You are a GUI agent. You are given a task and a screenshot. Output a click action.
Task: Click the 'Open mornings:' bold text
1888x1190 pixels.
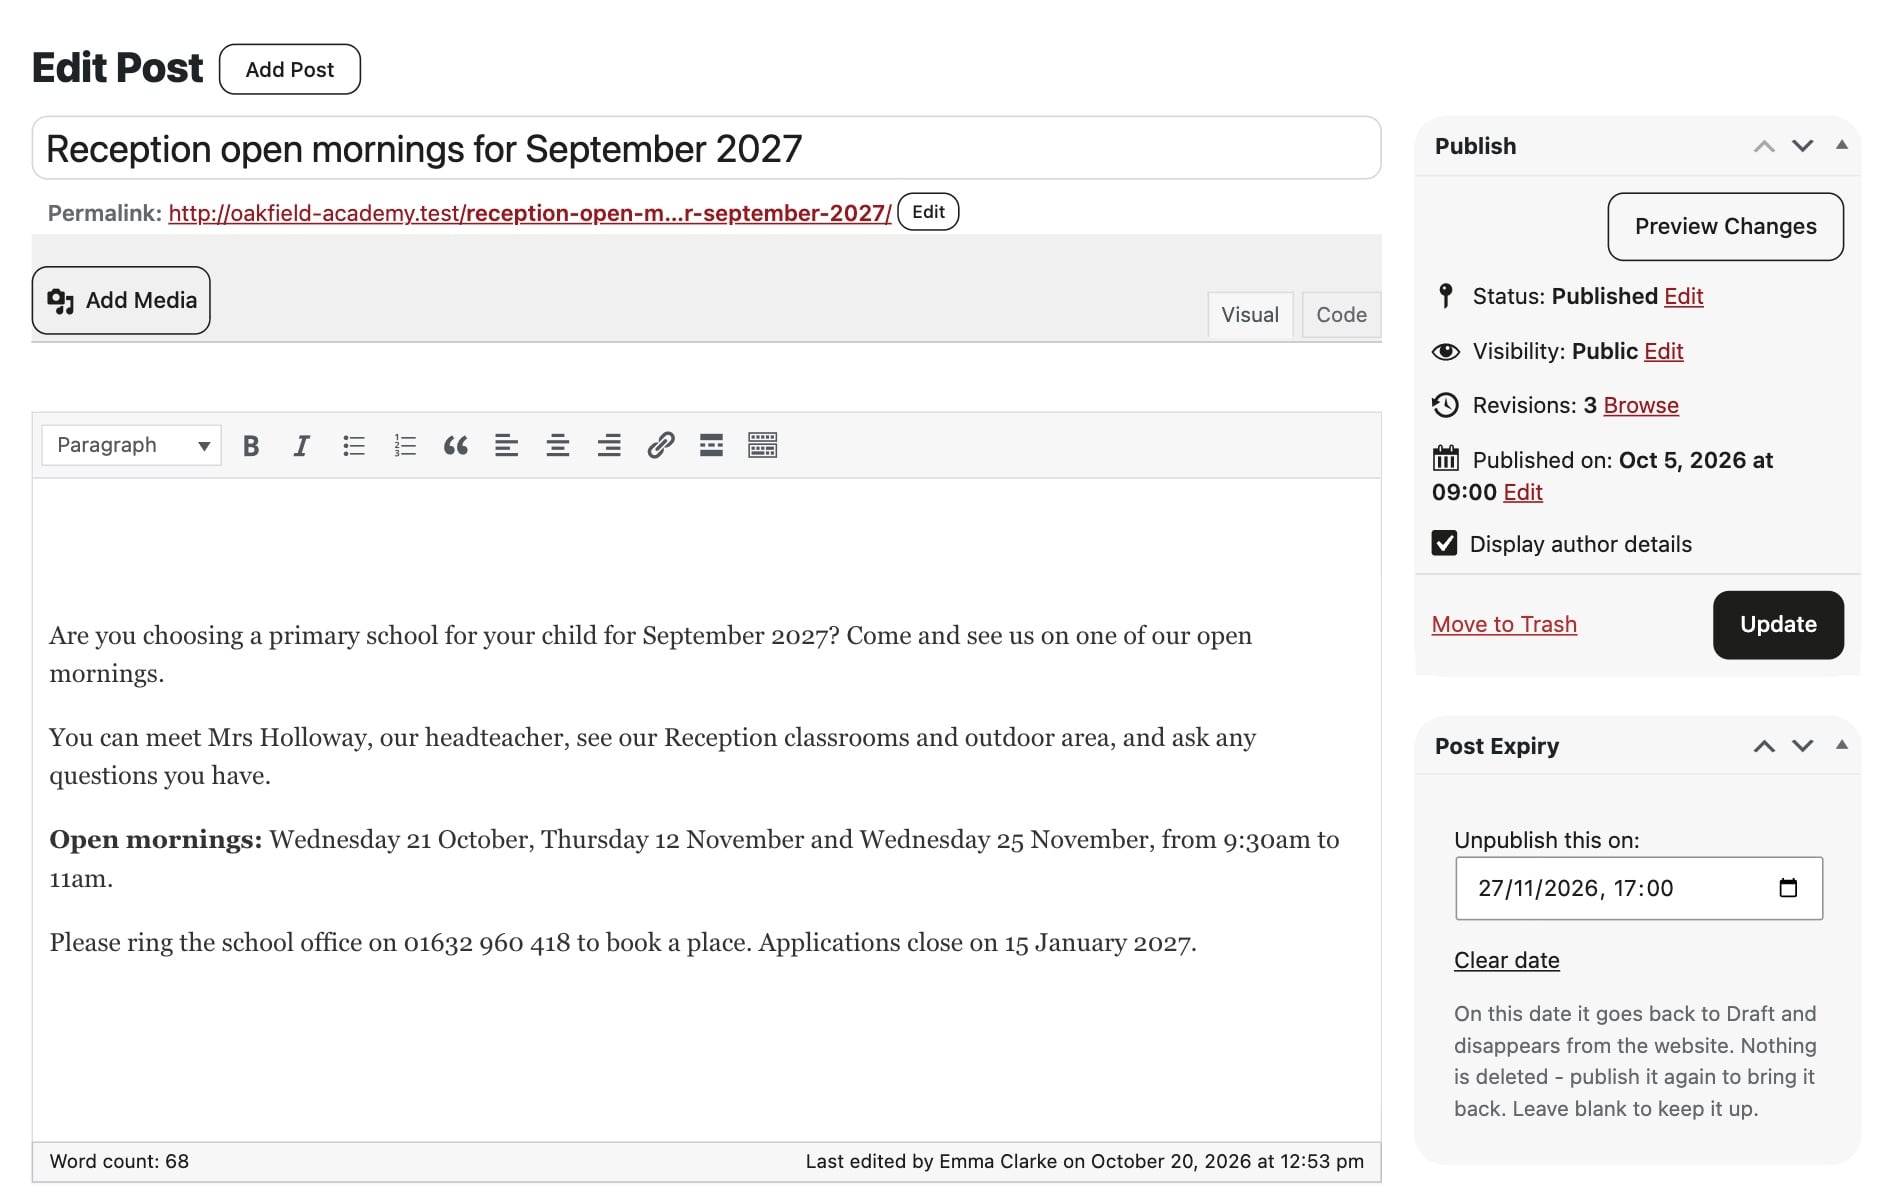(156, 840)
